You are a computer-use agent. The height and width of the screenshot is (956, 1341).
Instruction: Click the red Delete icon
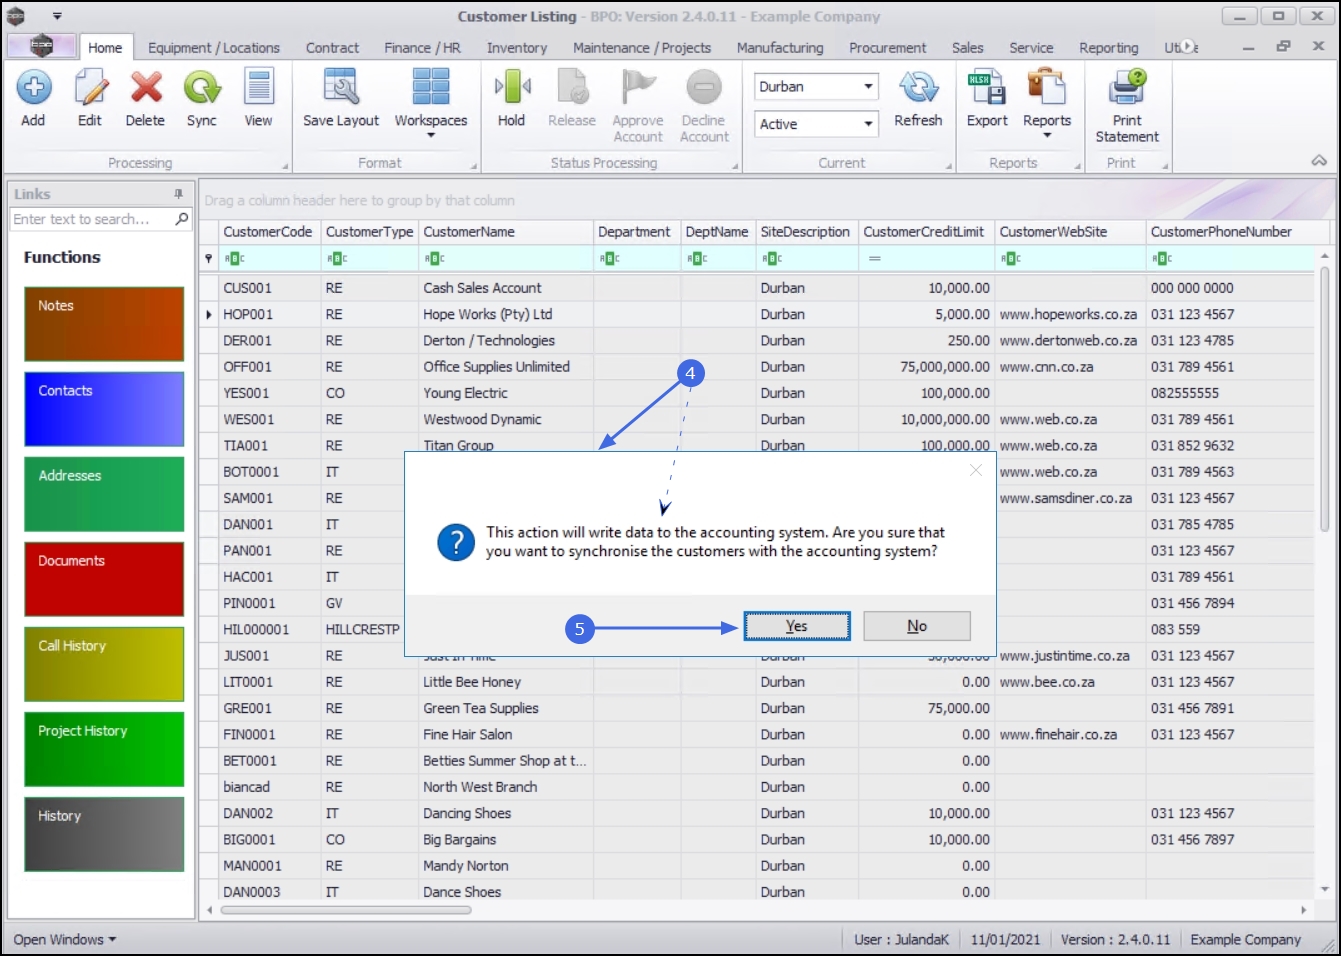(x=146, y=88)
